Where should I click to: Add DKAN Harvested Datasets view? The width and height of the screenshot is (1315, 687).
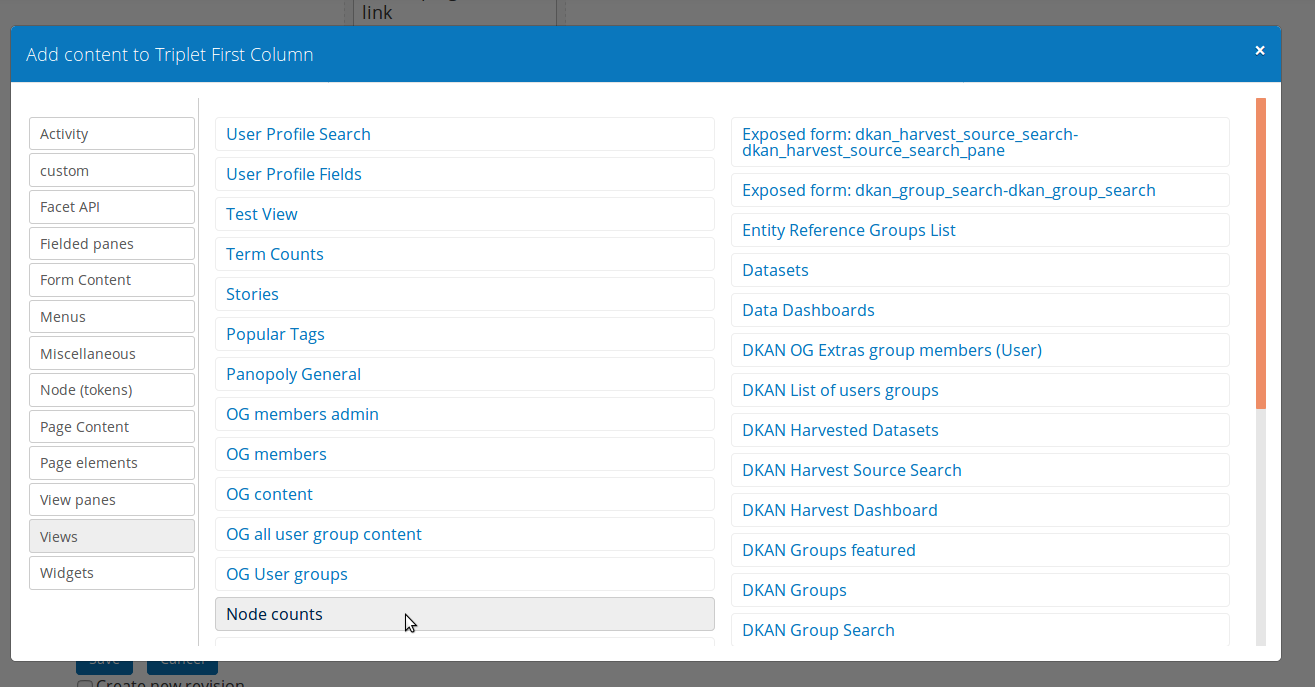[980, 430]
